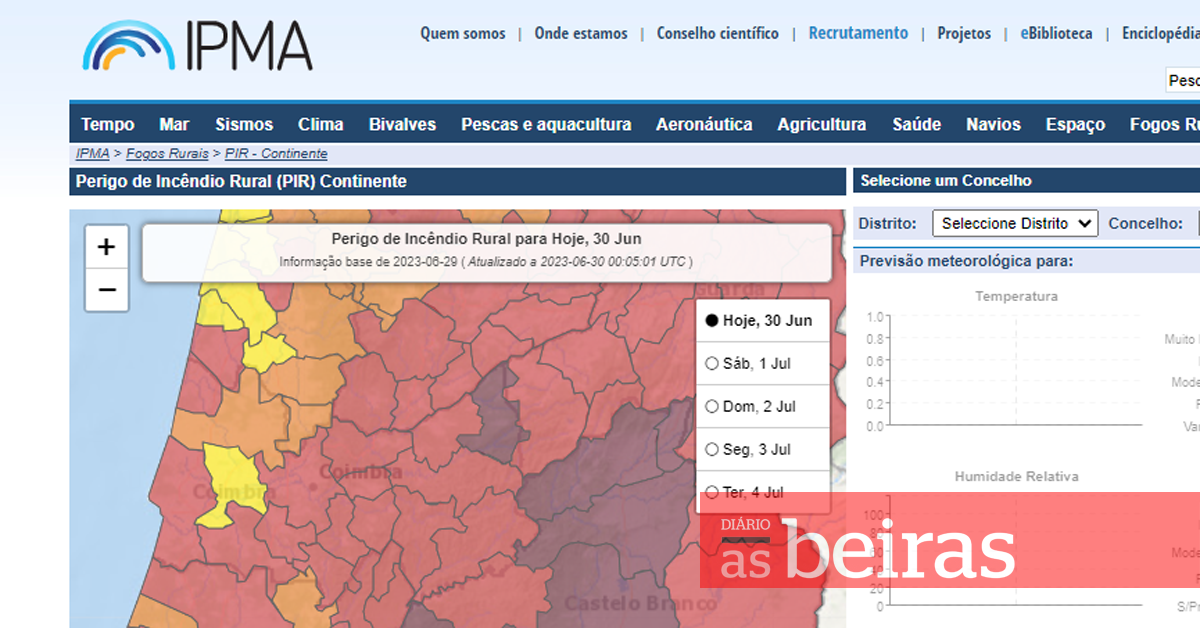
Task: Click the IPMA logo
Action: (x=197, y=45)
